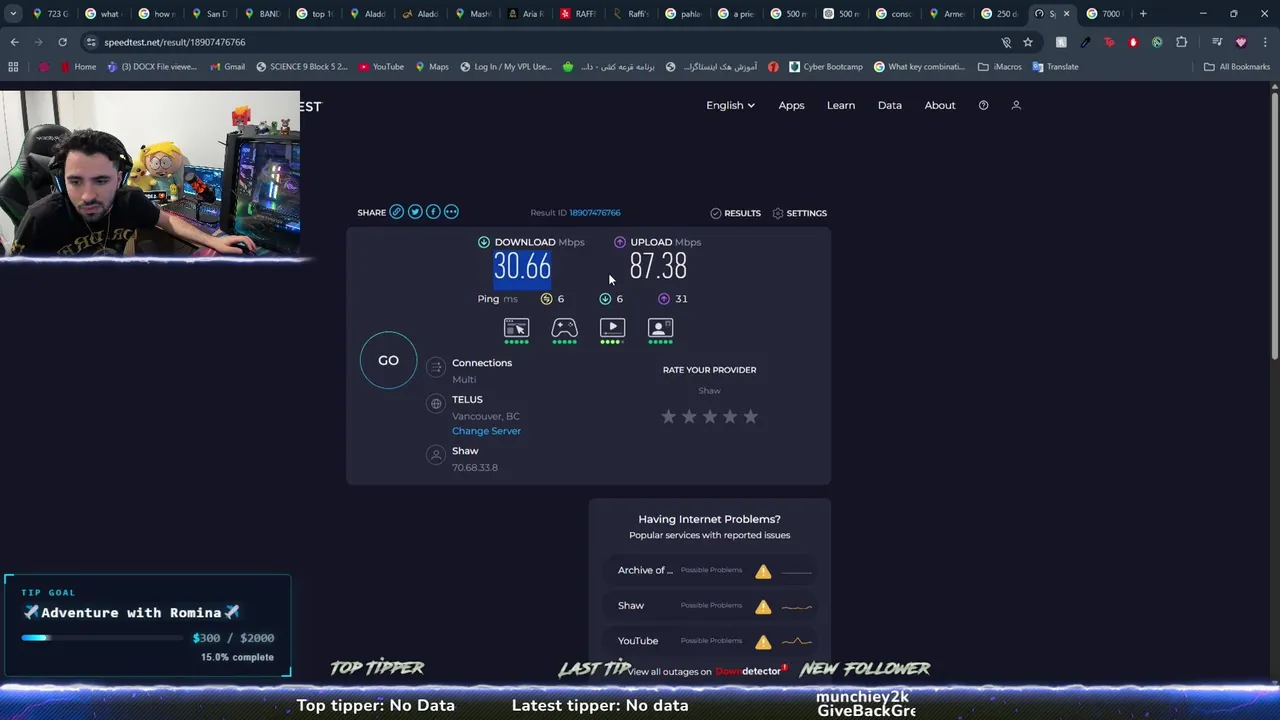The height and width of the screenshot is (720, 1280).
Task: Click Change Server link
Action: pyautogui.click(x=486, y=431)
